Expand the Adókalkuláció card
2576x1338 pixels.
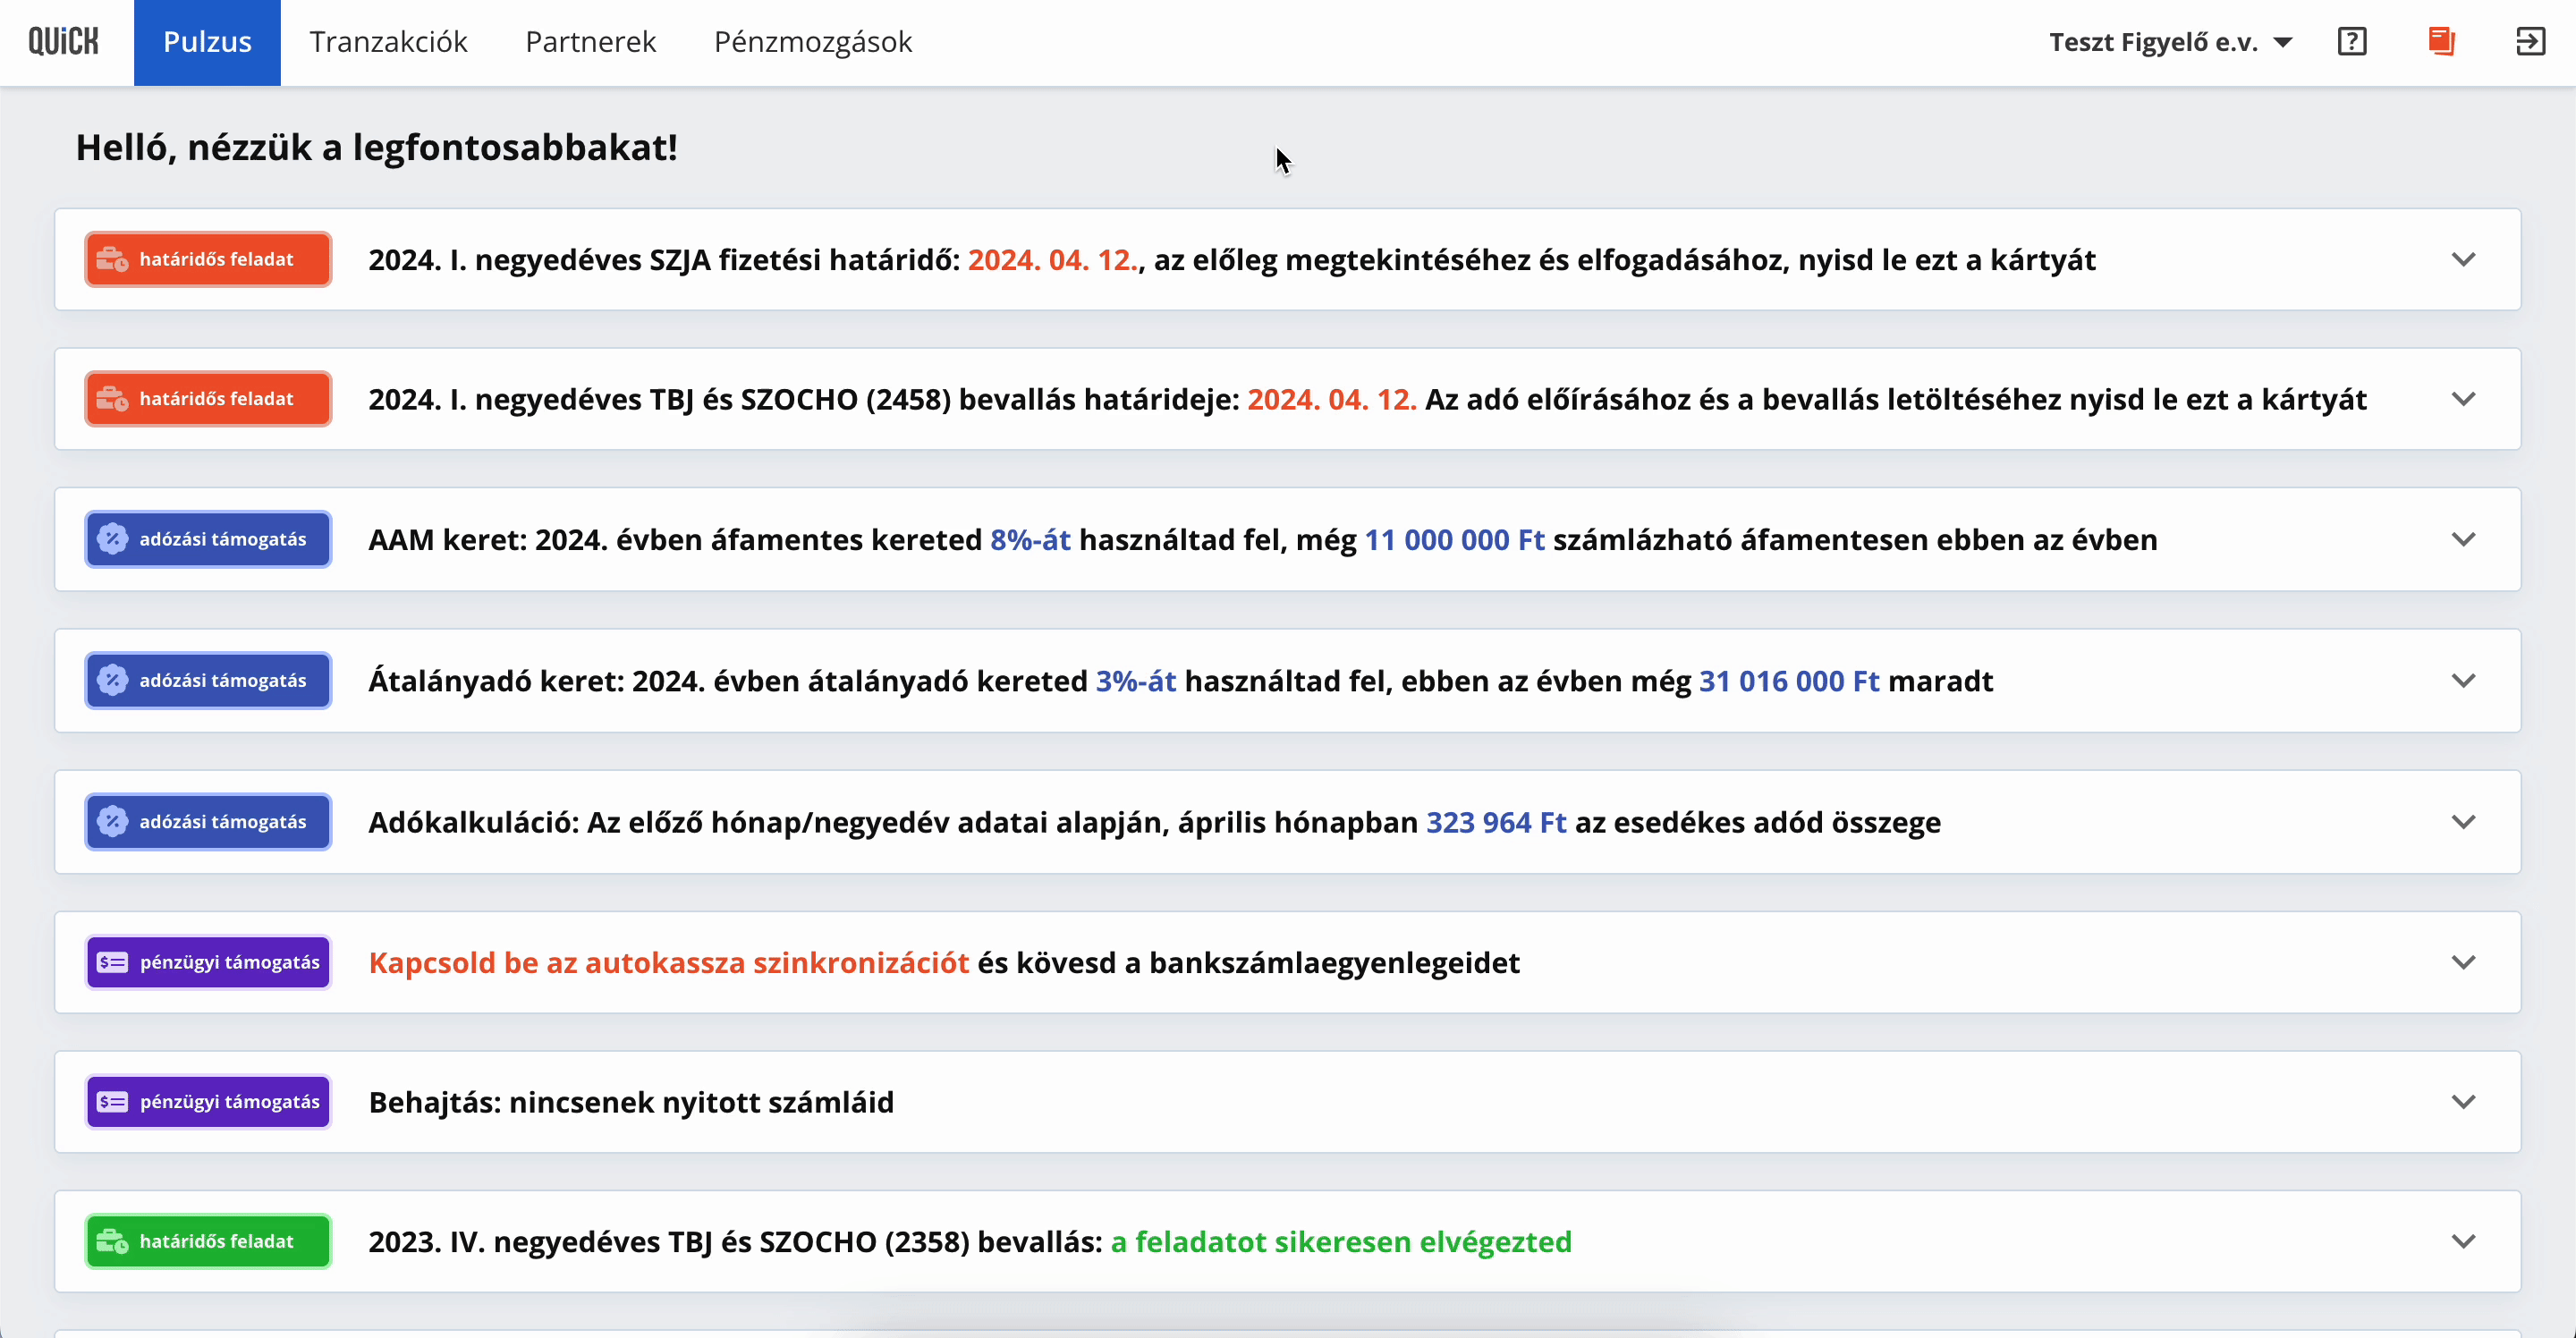tap(2464, 821)
